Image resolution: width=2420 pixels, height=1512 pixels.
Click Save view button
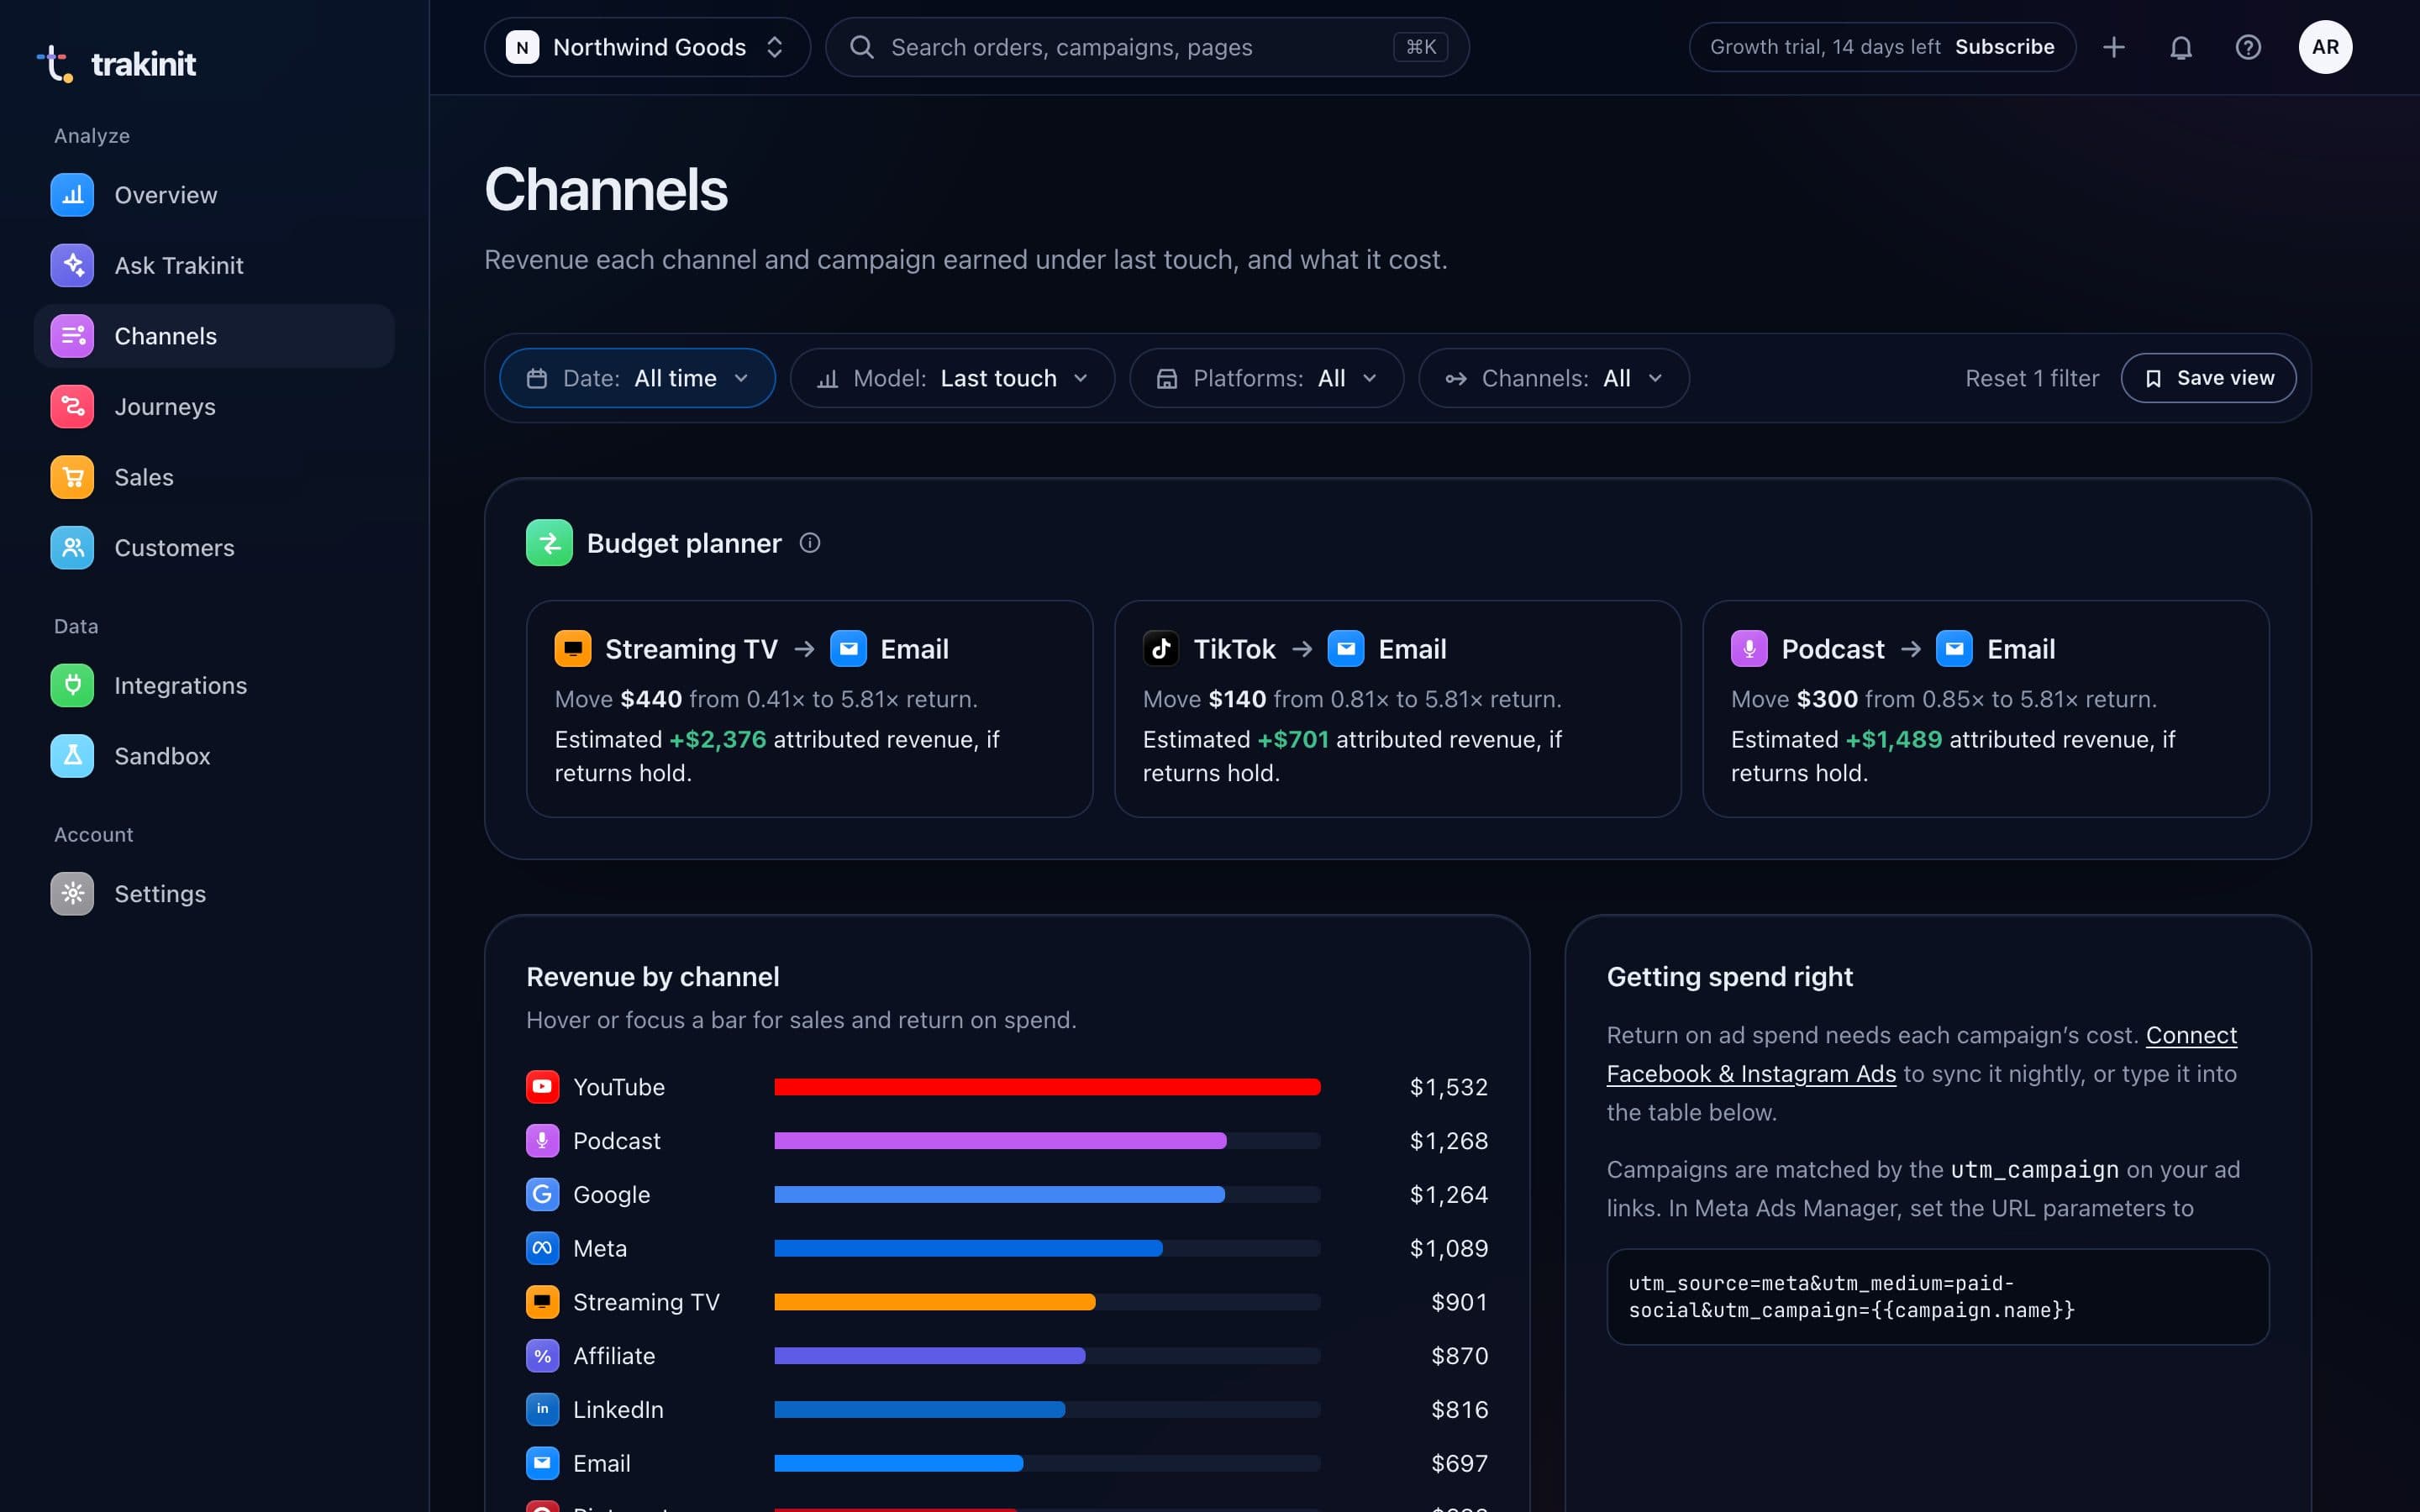[2208, 378]
